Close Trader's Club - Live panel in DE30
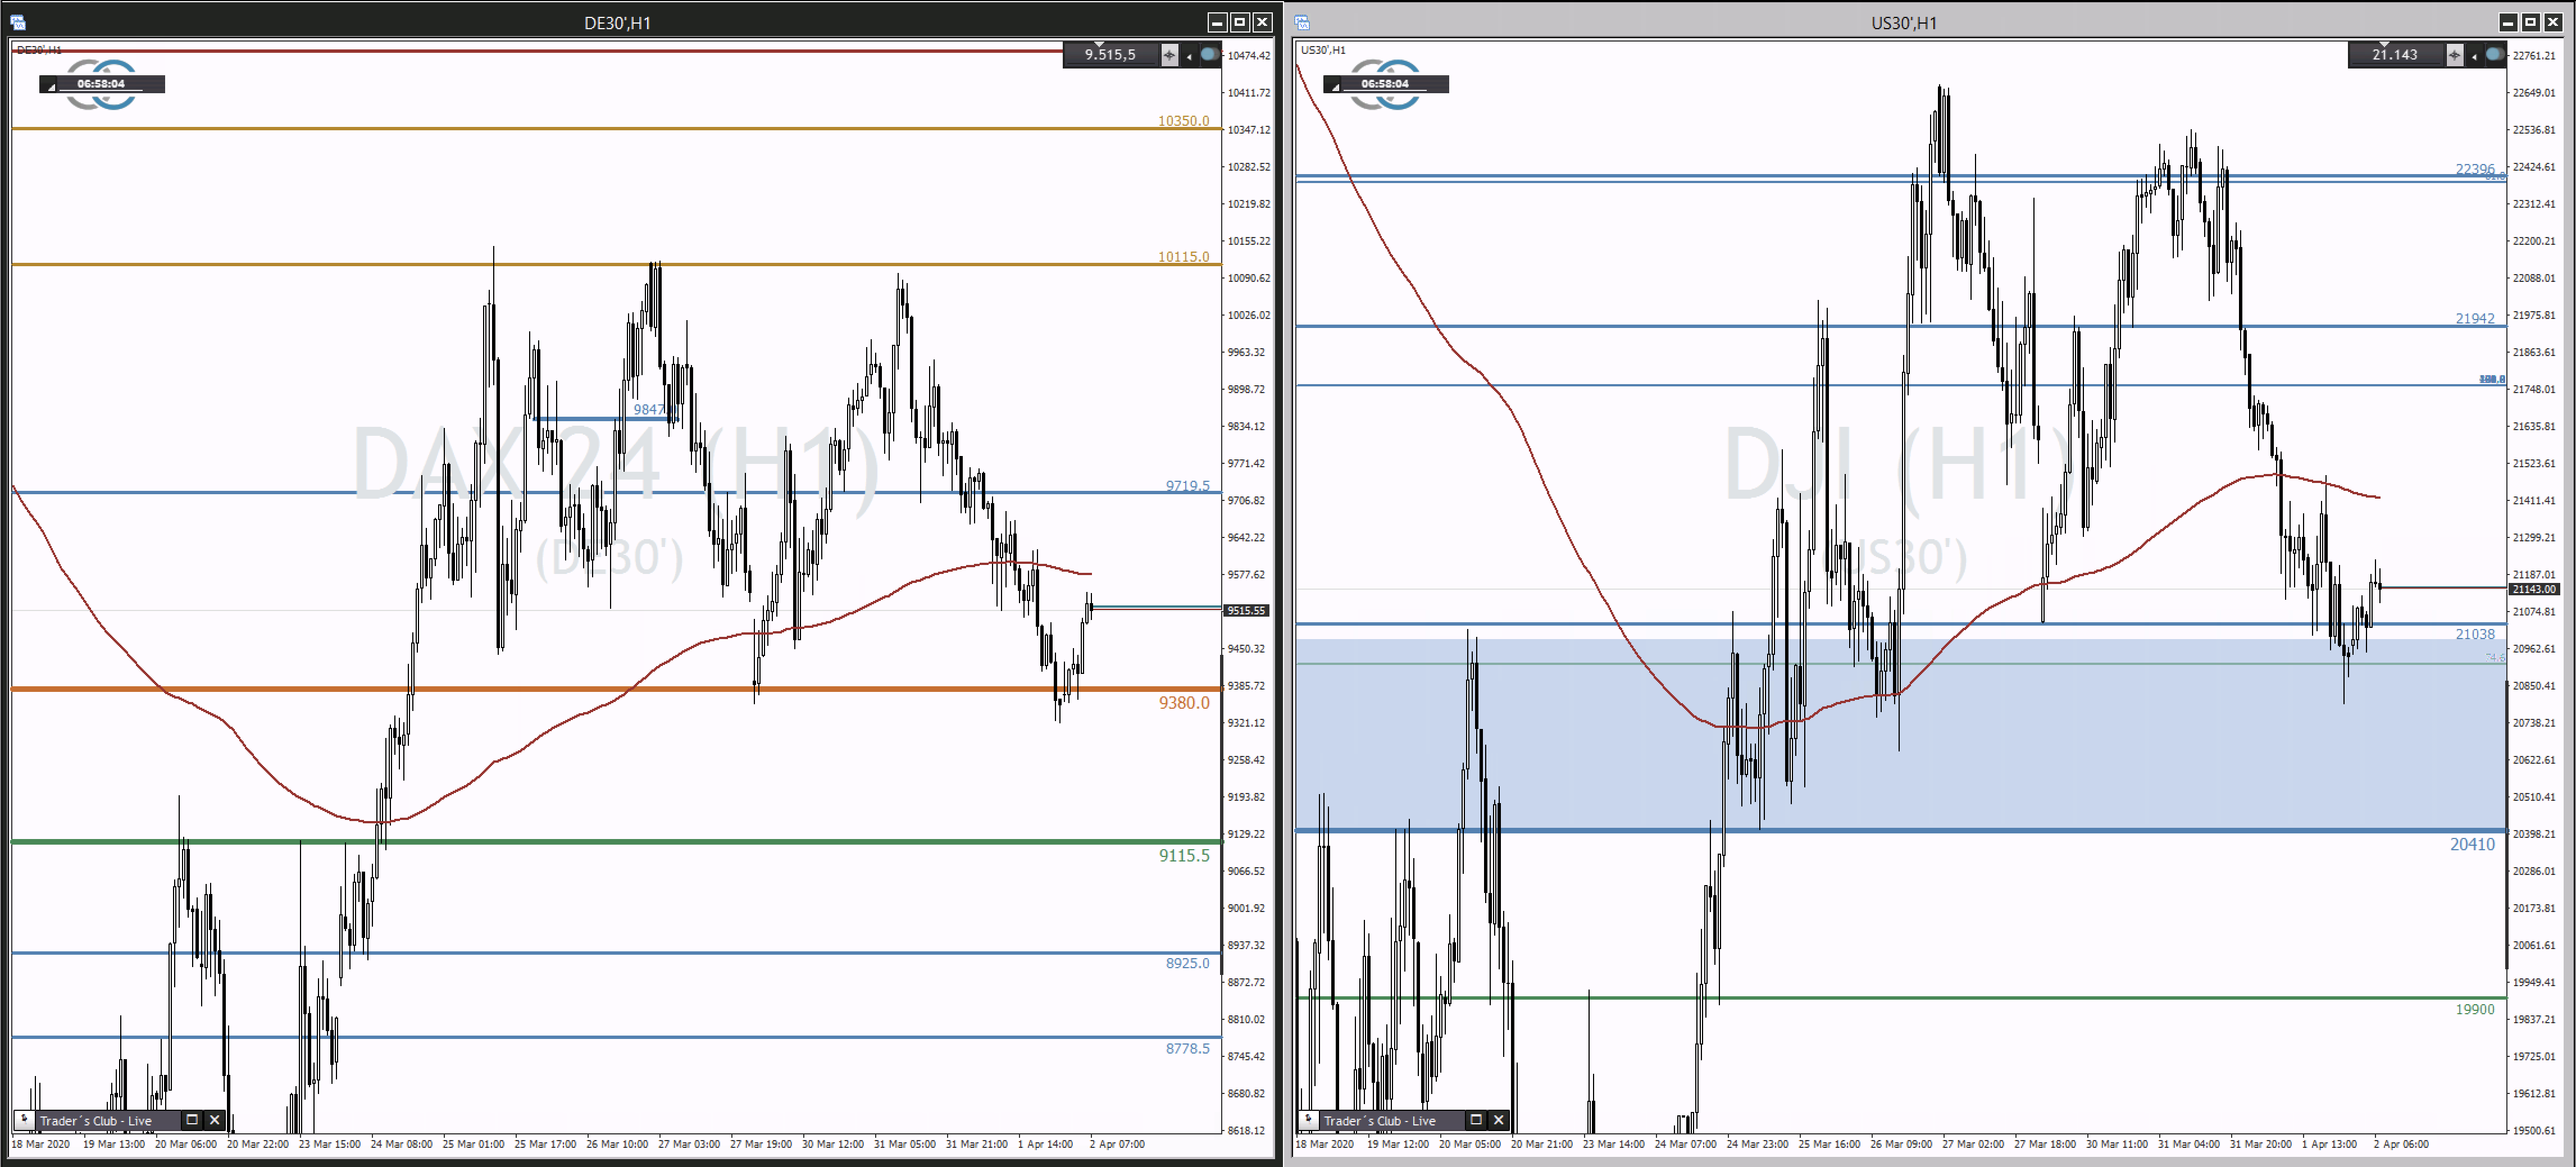The image size is (2576, 1167). [x=214, y=1120]
